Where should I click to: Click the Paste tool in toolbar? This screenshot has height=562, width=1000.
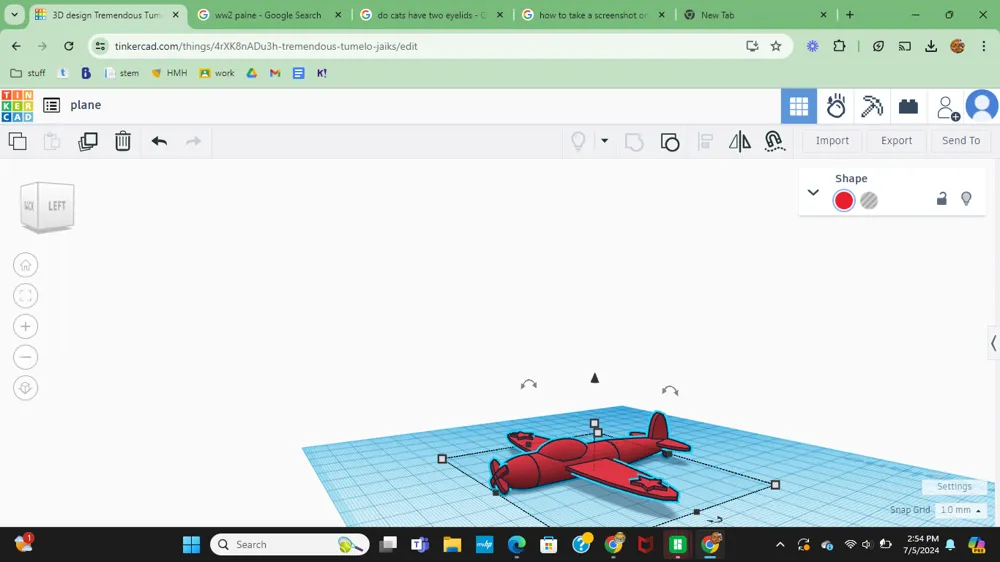click(52, 141)
